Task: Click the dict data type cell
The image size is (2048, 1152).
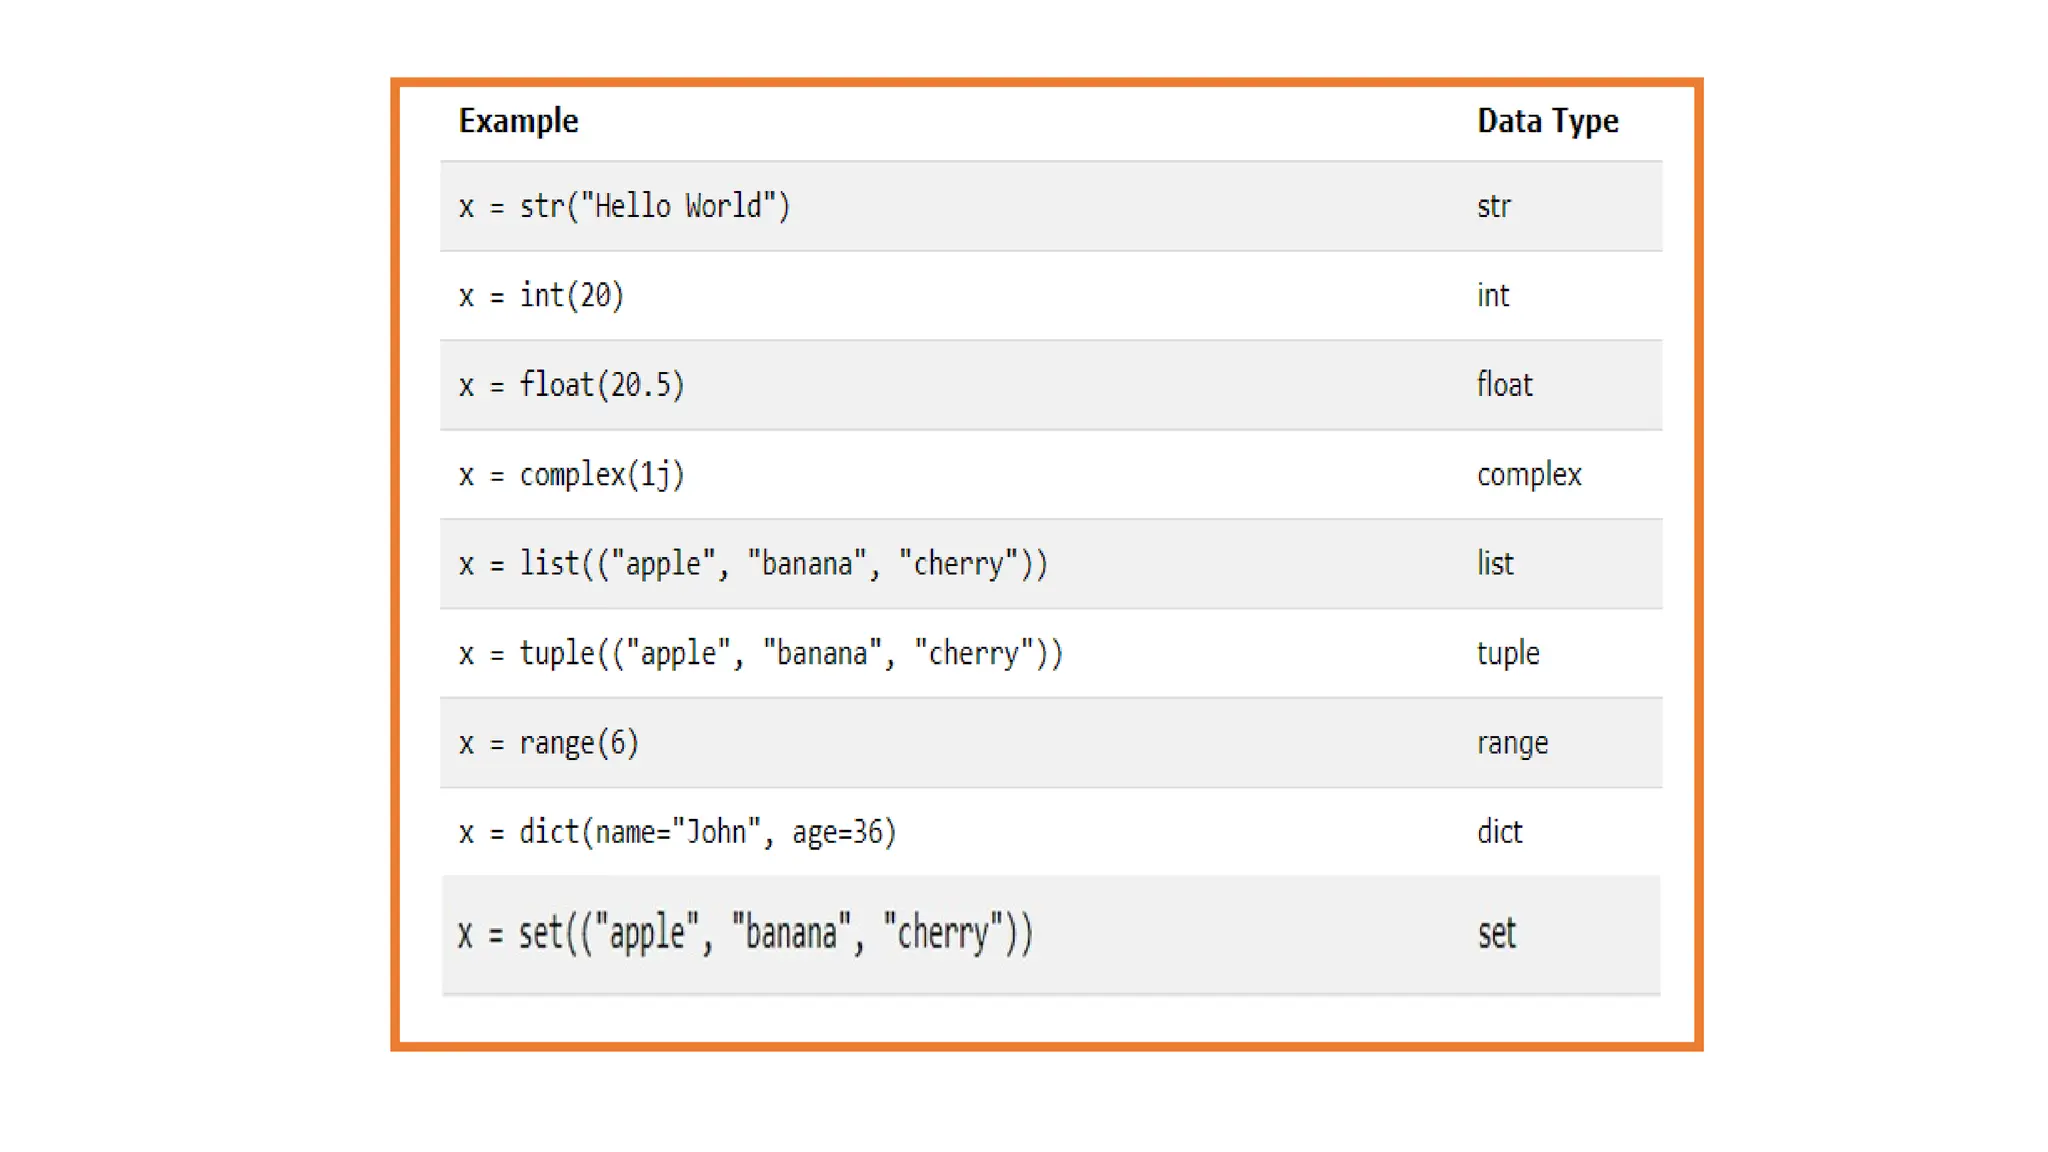Action: click(1500, 832)
